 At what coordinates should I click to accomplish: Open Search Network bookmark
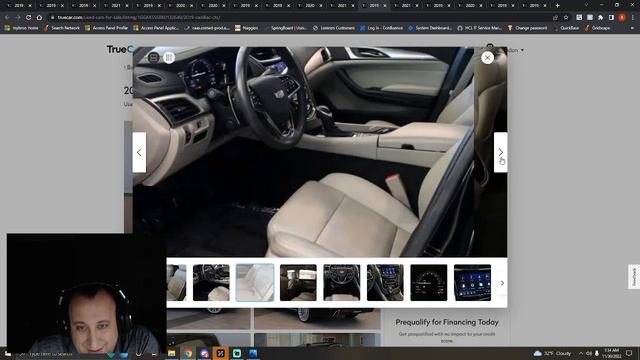tap(62, 28)
